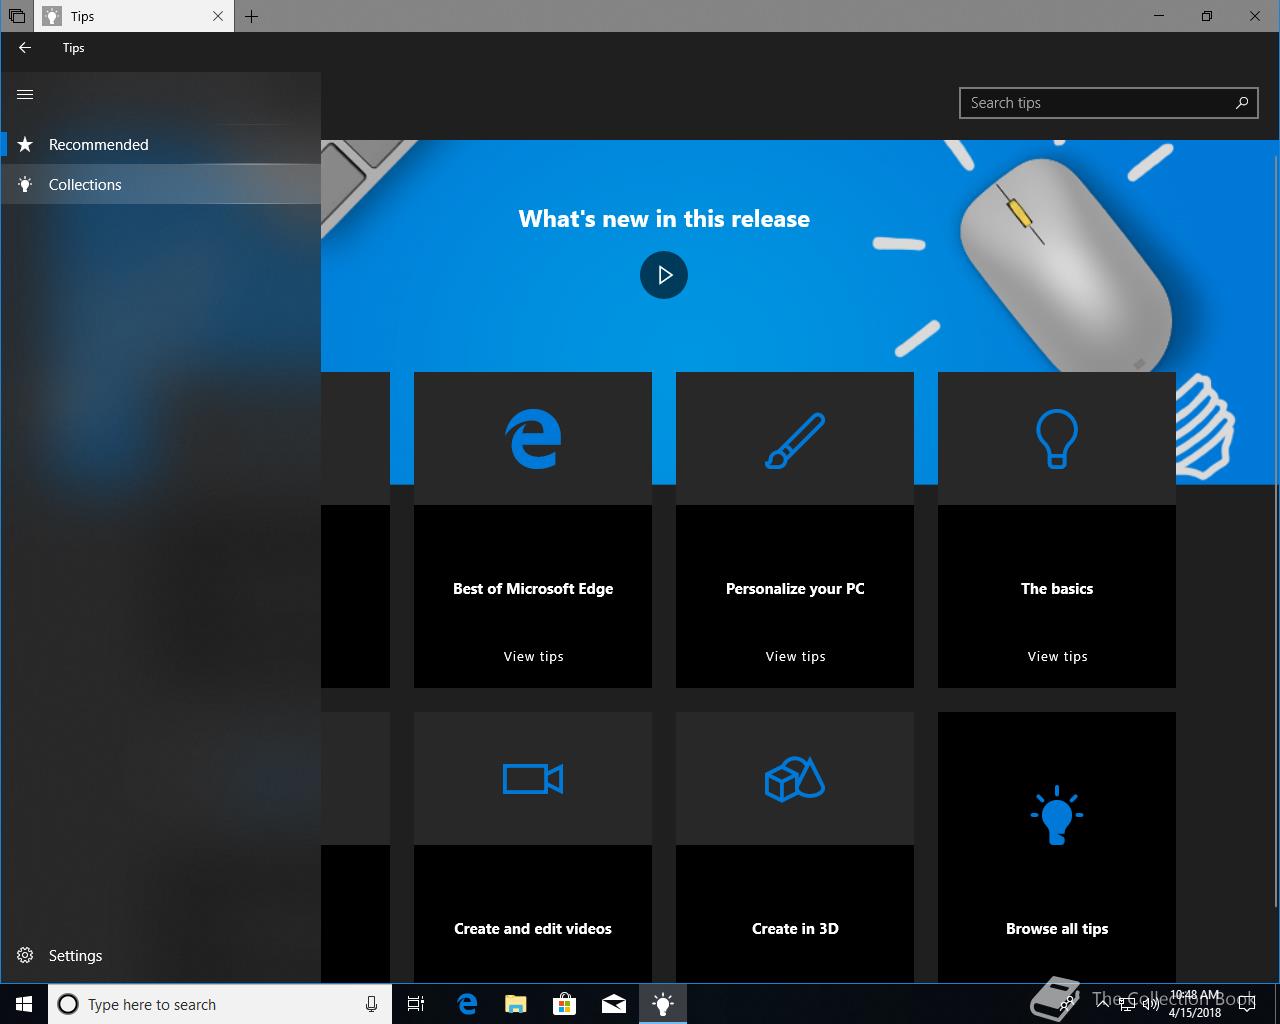Open File Explorer from taskbar

click(x=515, y=1004)
